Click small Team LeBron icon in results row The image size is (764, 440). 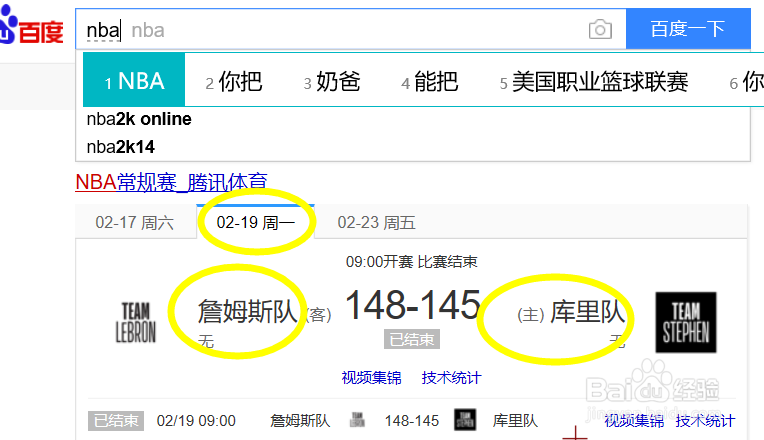click(x=357, y=420)
